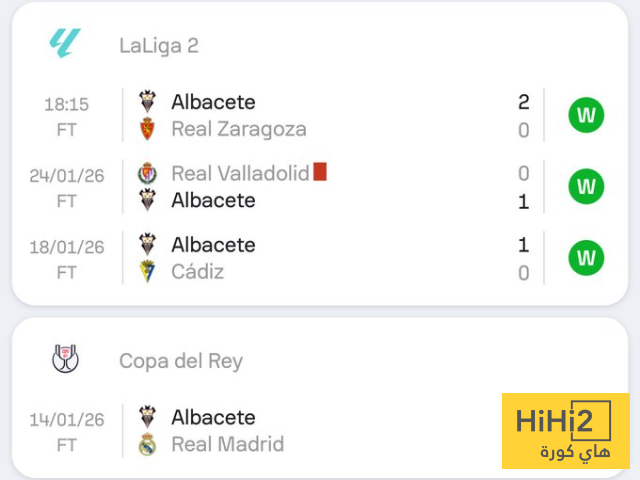Image resolution: width=640 pixels, height=480 pixels.
Task: Click the Copa del Rey trophy logo
Action: [66, 360]
